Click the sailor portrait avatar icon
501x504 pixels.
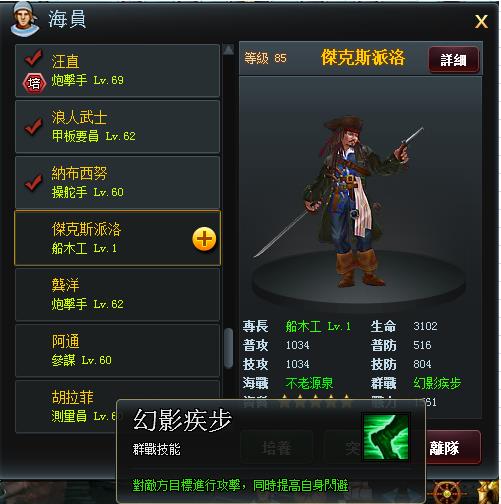pyautogui.click(x=24, y=19)
